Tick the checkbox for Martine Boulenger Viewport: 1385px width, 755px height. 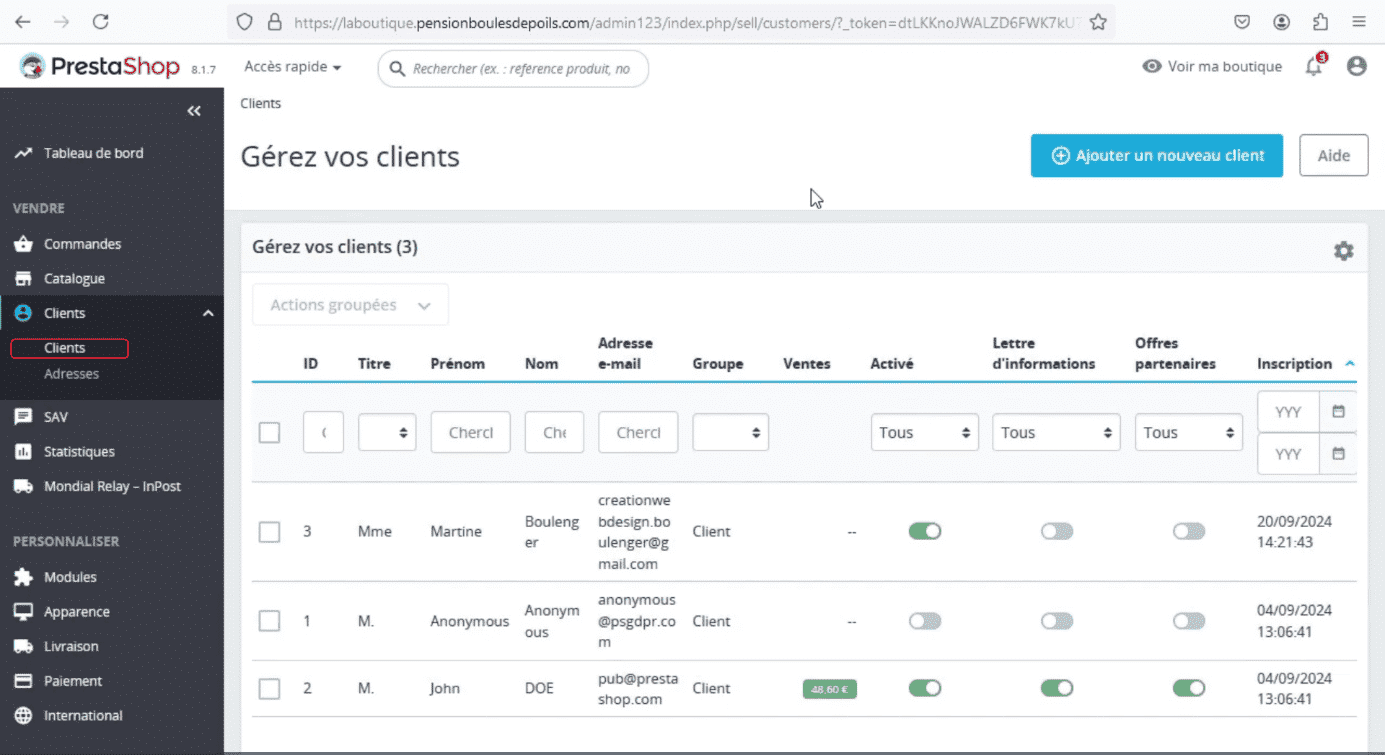click(269, 531)
